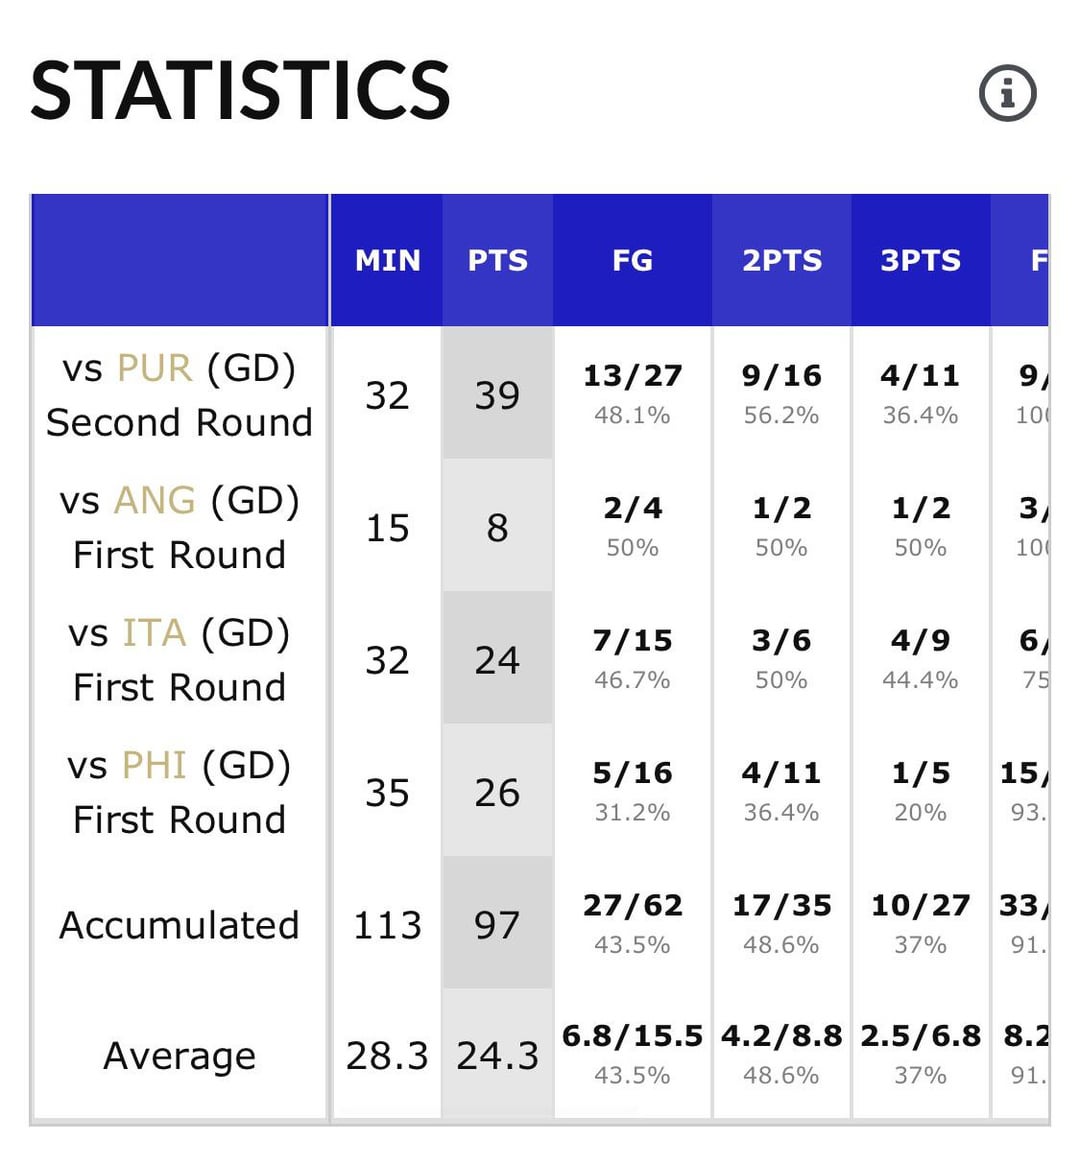
Task: Open the ANG team link
Action: 155,500
